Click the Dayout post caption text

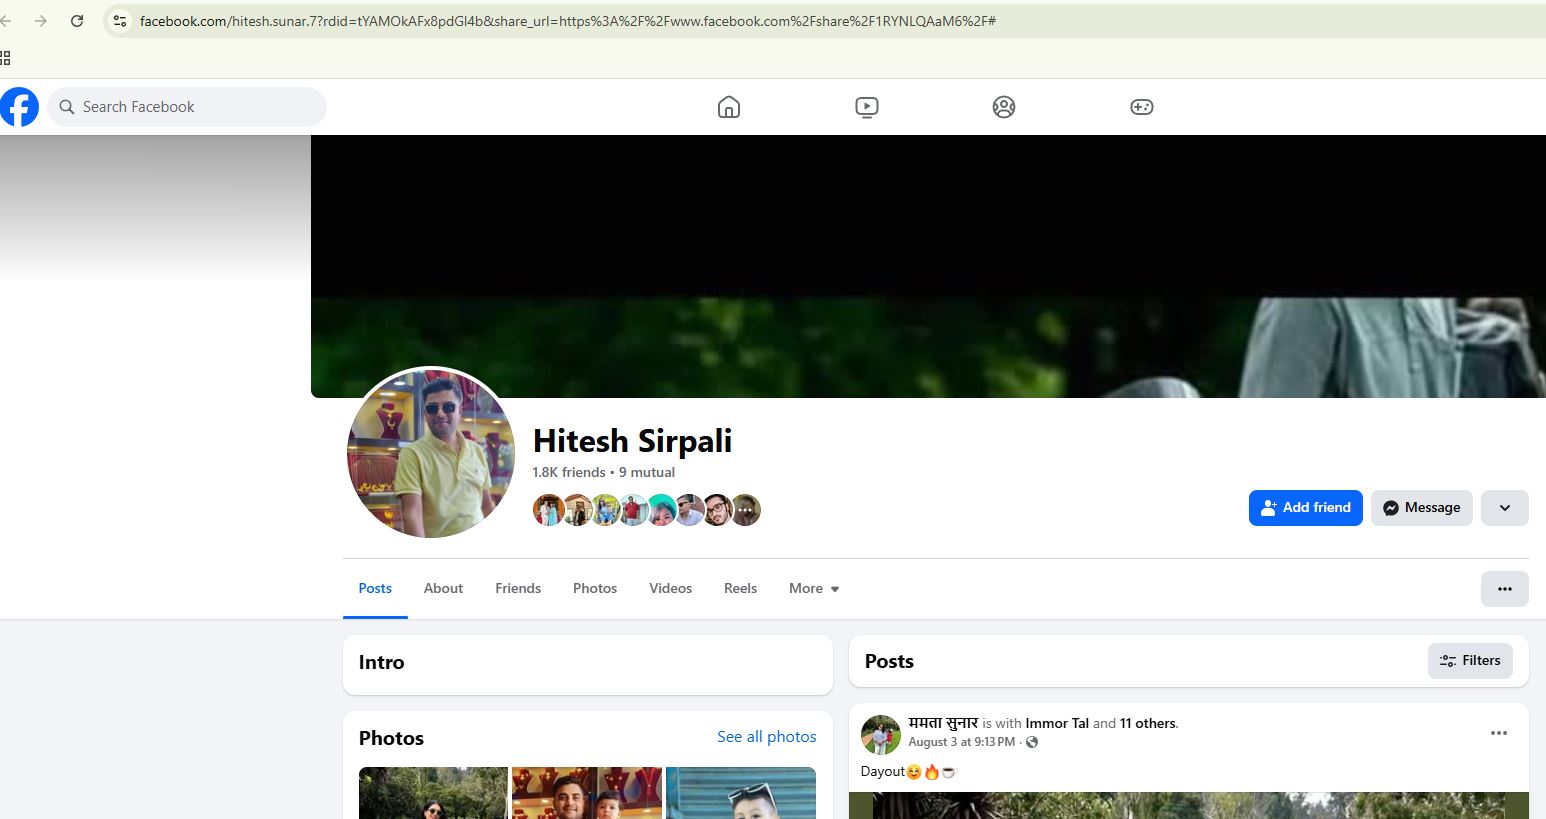(x=909, y=772)
